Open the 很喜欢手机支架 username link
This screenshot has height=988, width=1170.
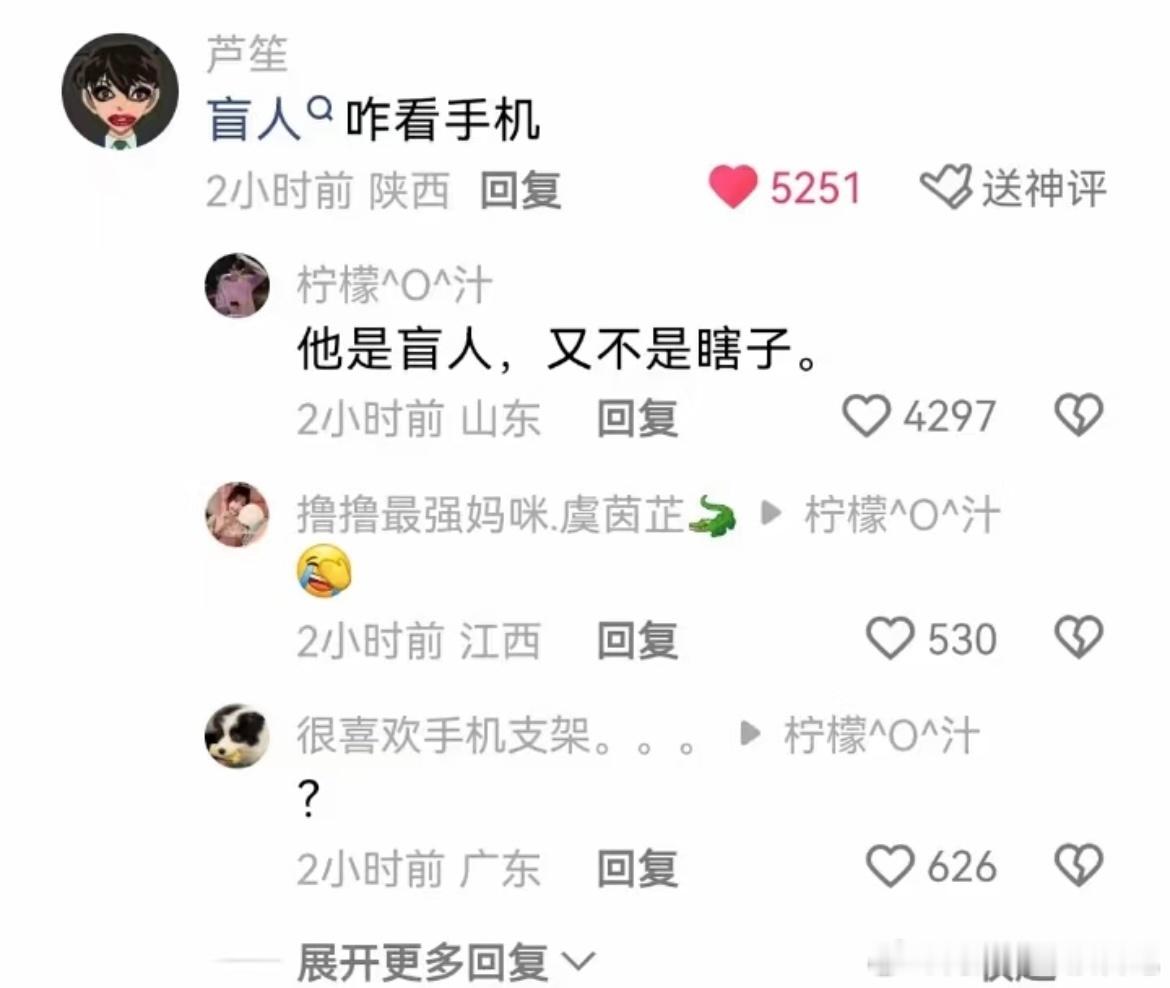pyautogui.click(x=497, y=736)
